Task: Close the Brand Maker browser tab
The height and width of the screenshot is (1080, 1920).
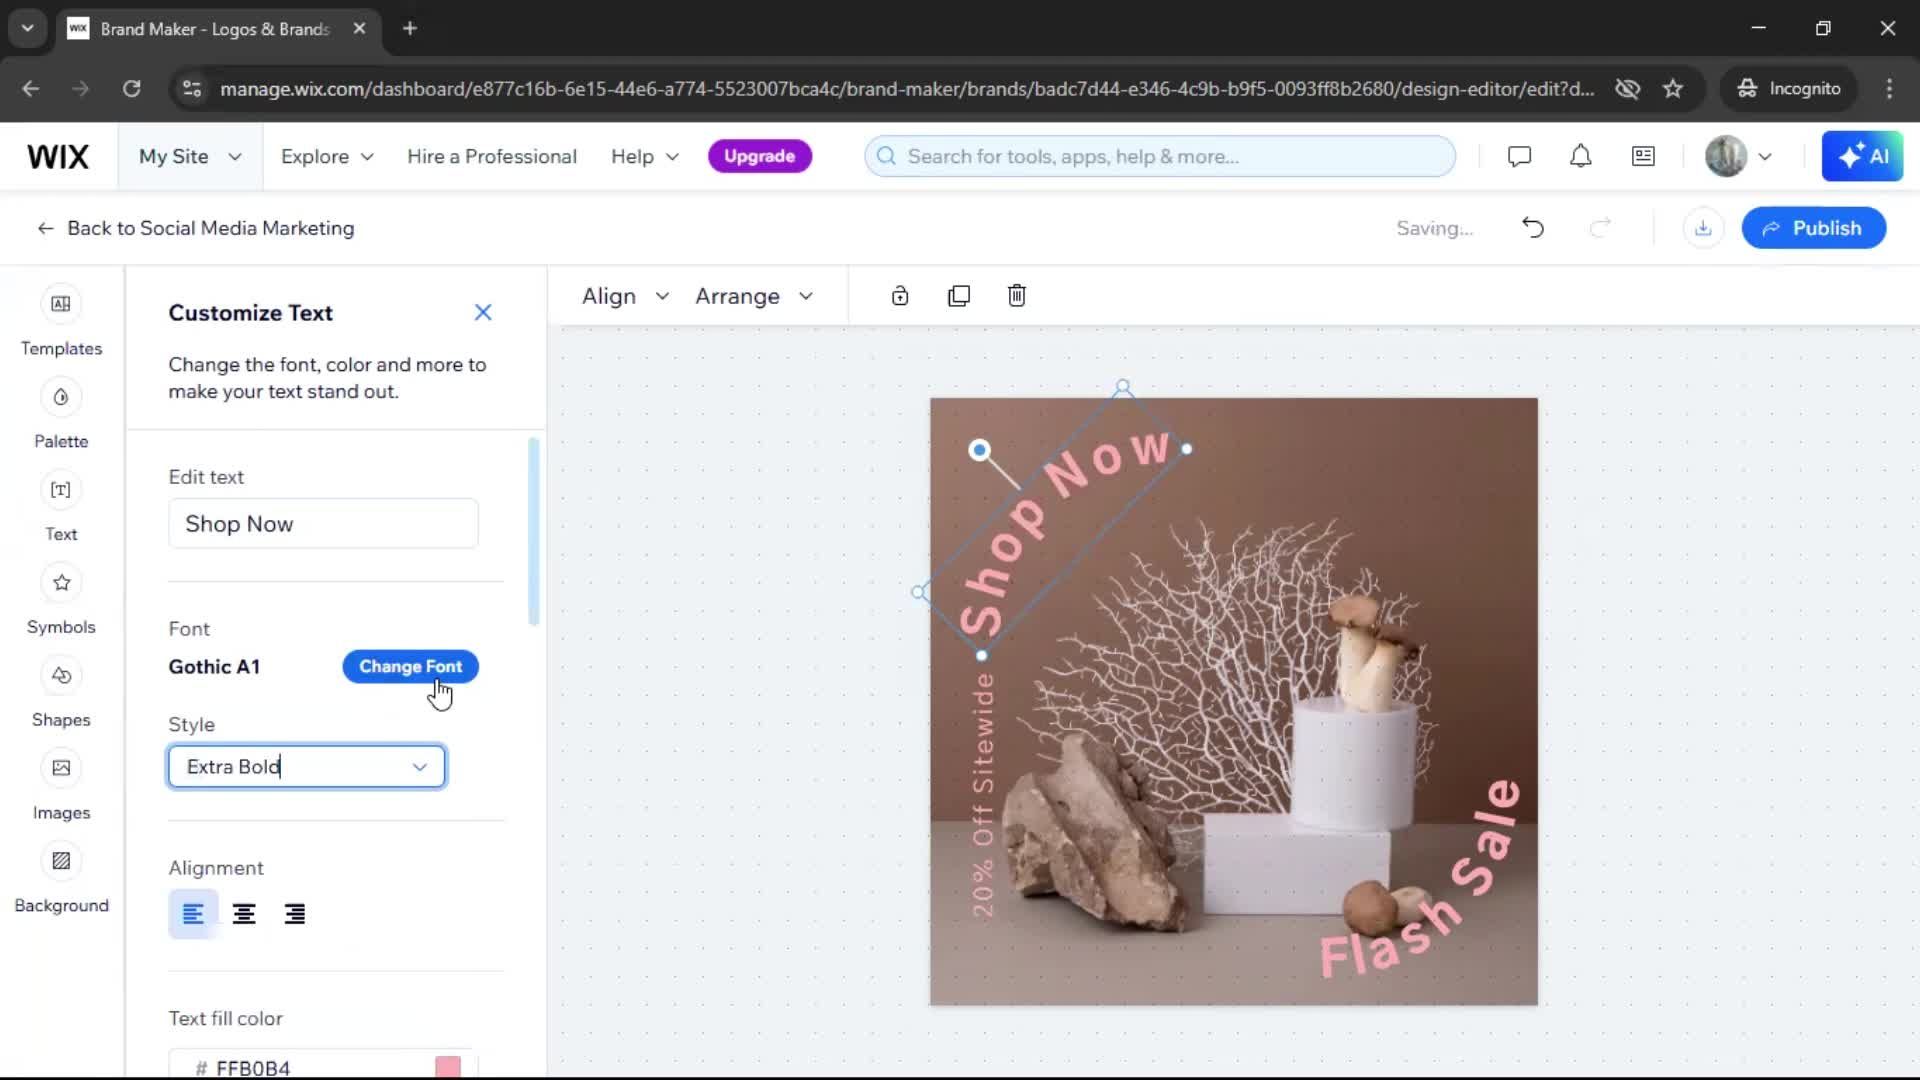Action: pos(359,29)
